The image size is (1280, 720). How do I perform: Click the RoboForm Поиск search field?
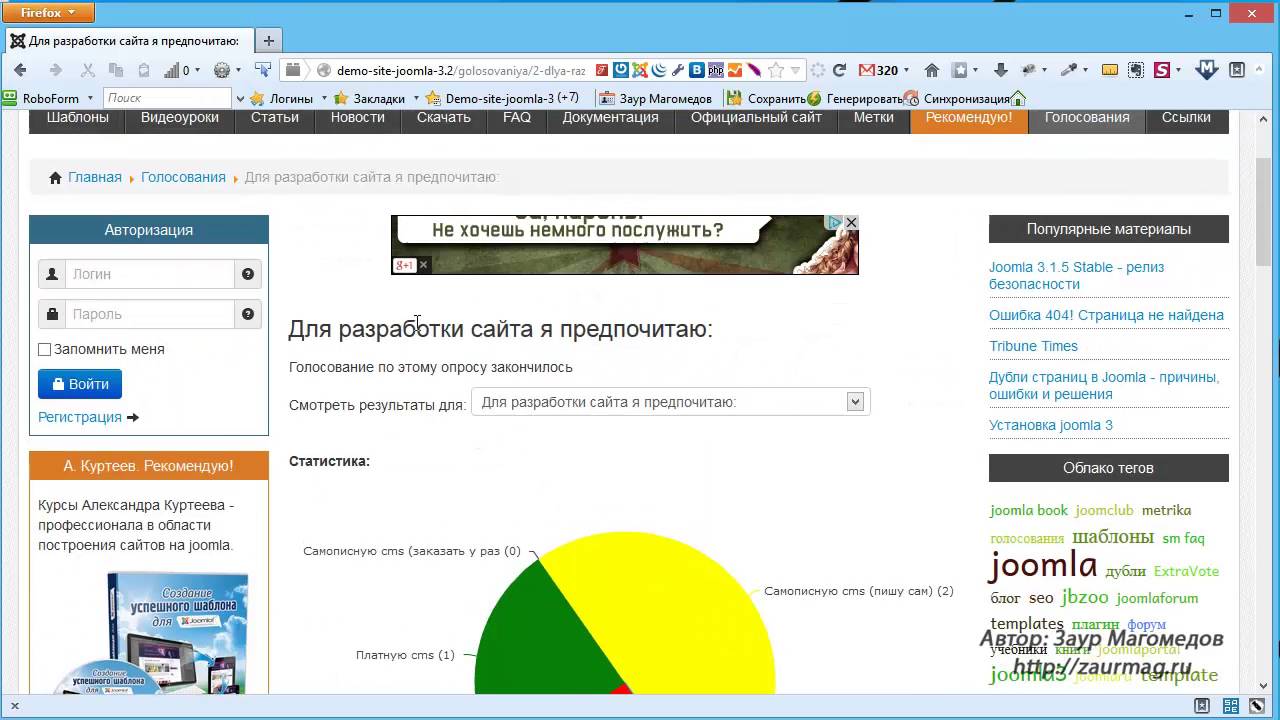[x=167, y=98]
